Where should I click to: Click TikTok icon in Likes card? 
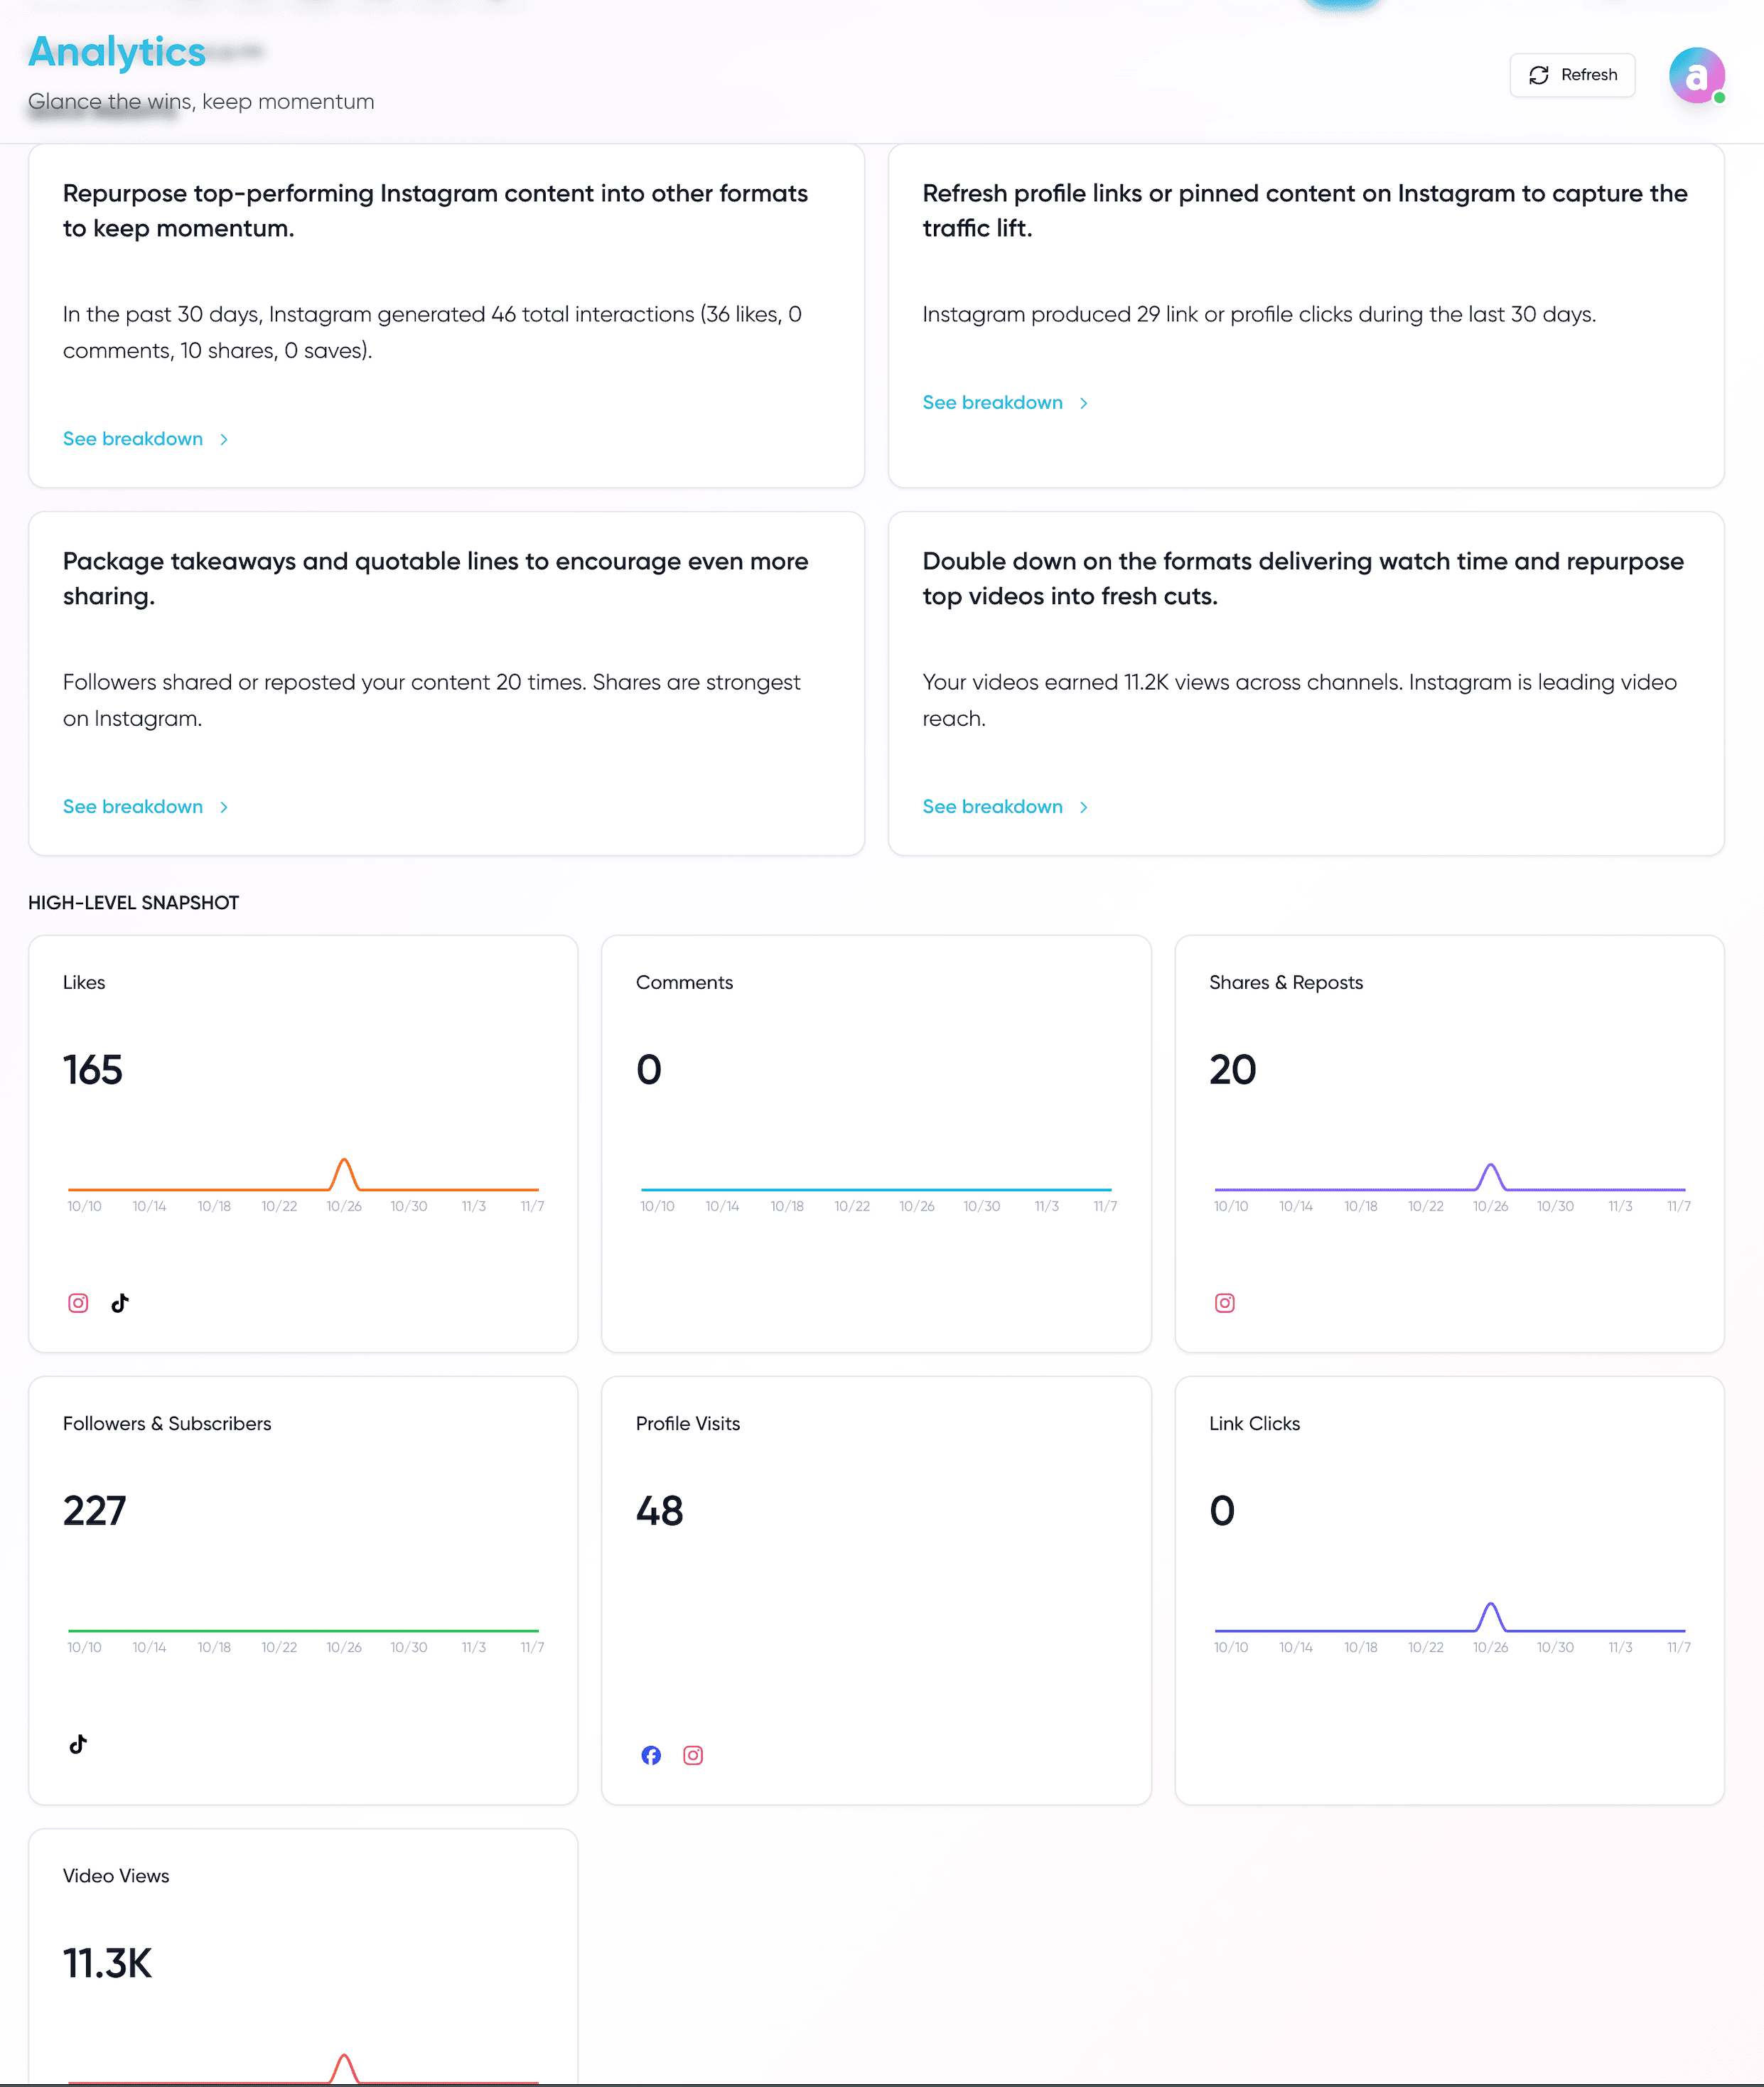(120, 1303)
